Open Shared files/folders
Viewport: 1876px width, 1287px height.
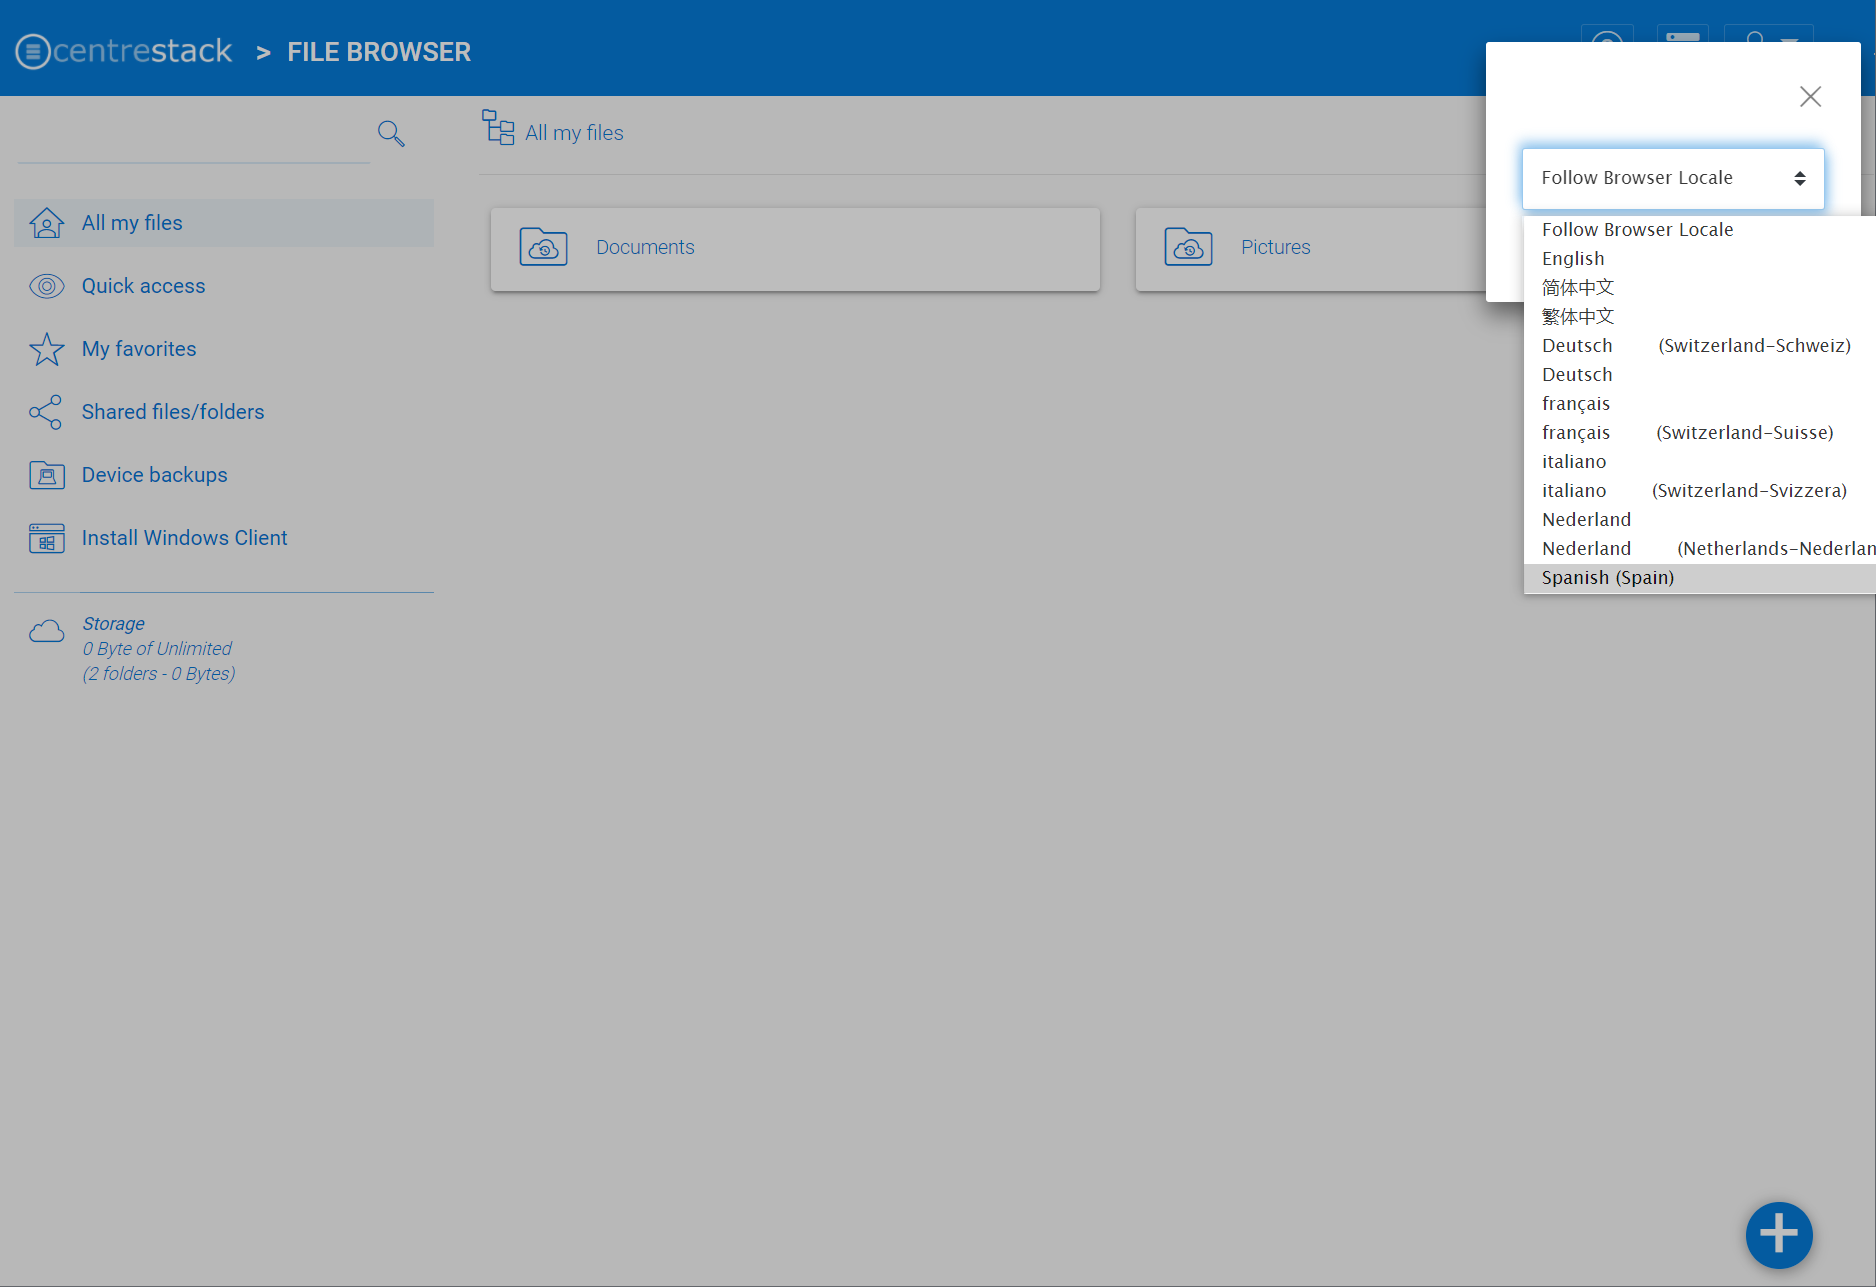pyautogui.click(x=173, y=412)
